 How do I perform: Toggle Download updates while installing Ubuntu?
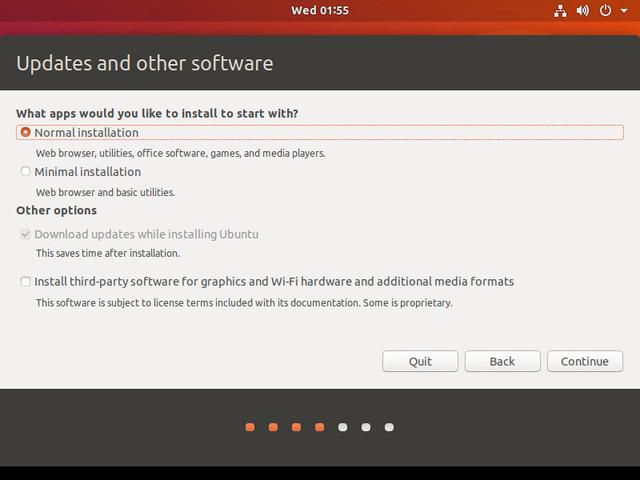click(25, 234)
